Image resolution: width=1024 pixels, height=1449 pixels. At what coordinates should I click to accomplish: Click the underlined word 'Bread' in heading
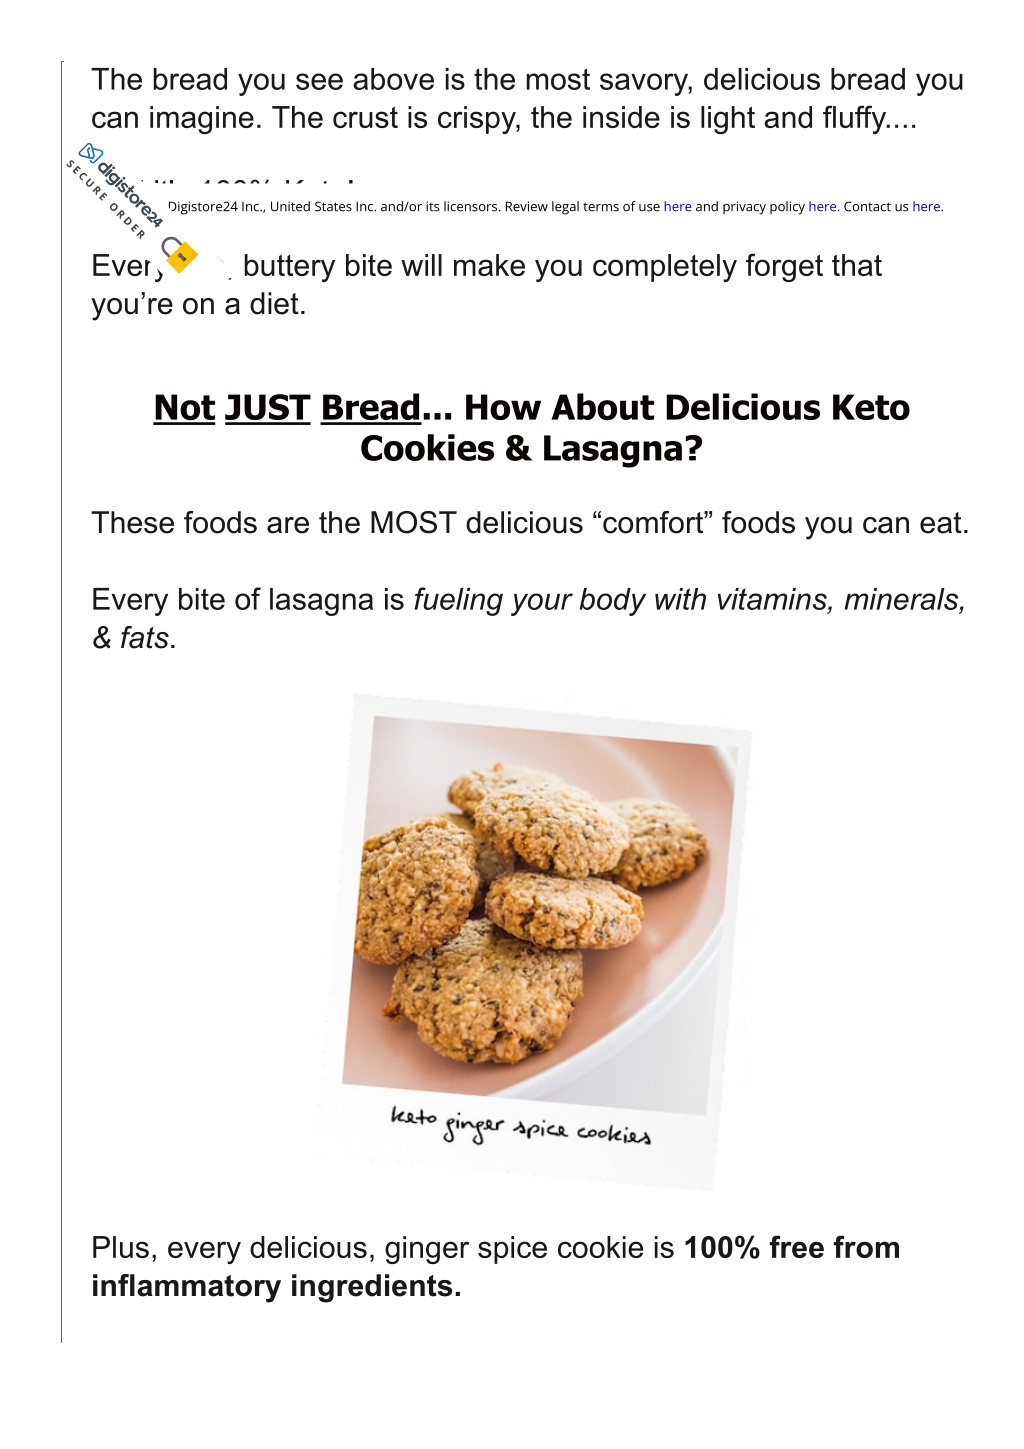[370, 407]
